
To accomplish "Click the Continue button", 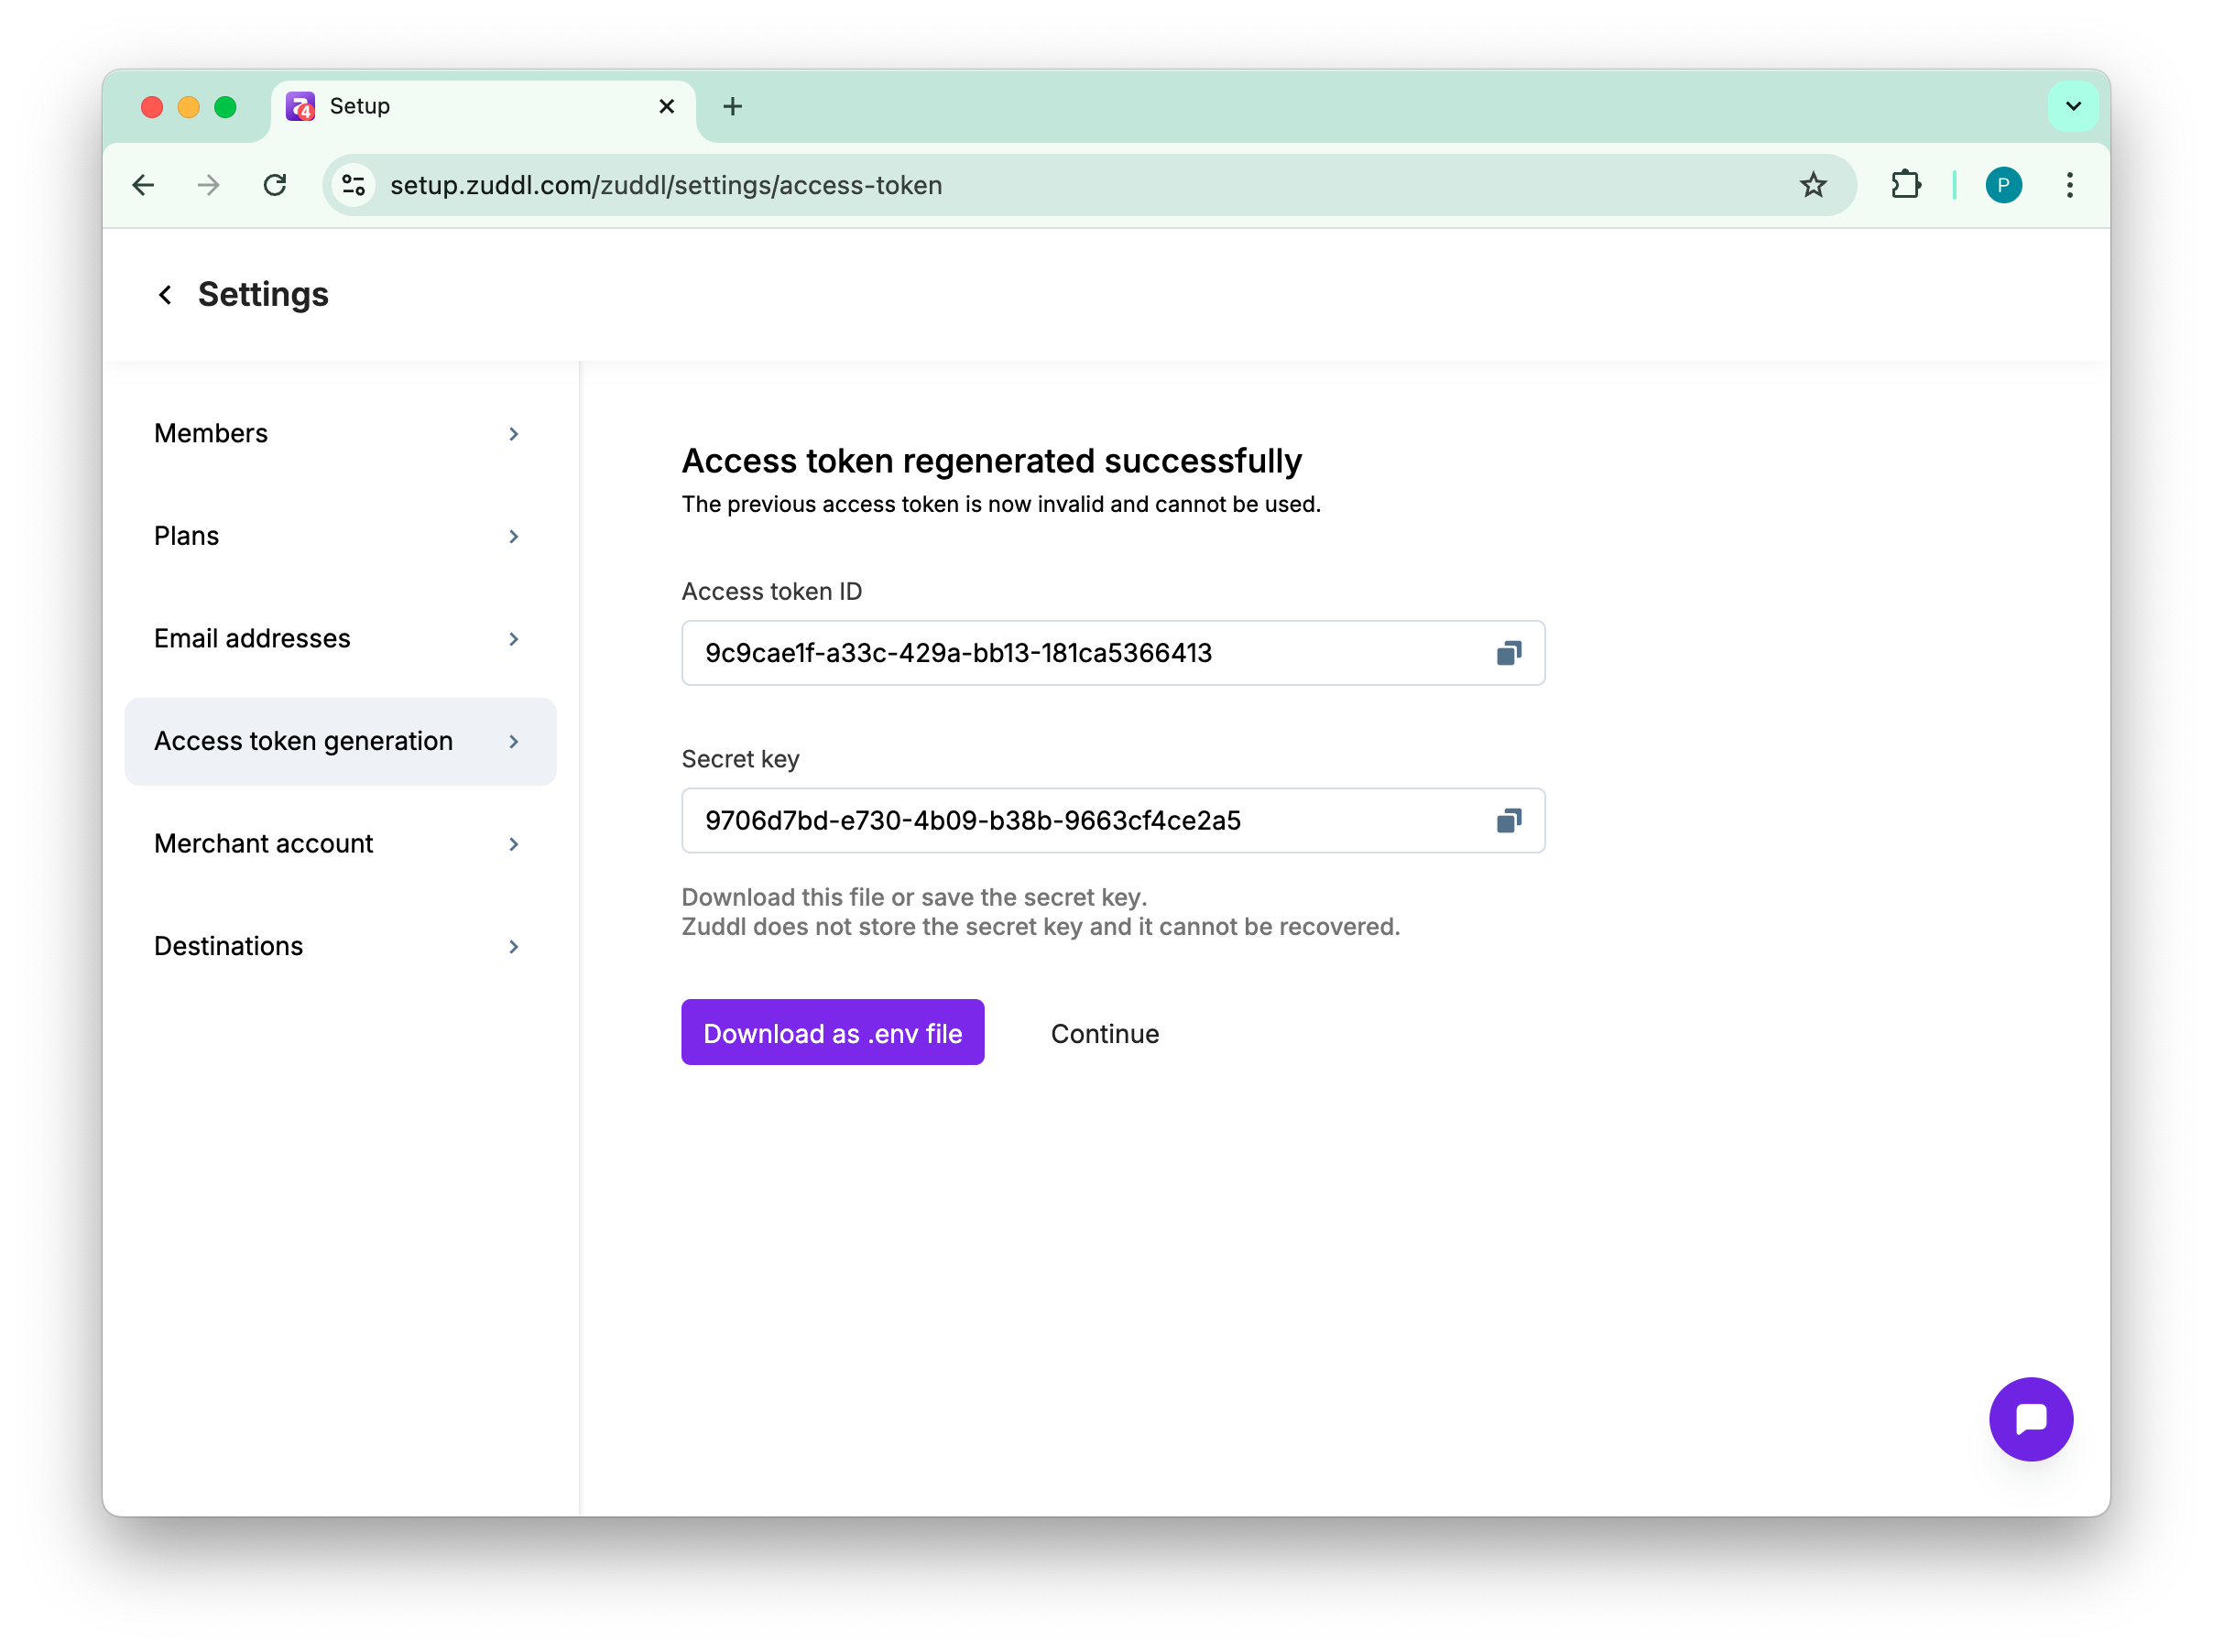I will [x=1104, y=1034].
